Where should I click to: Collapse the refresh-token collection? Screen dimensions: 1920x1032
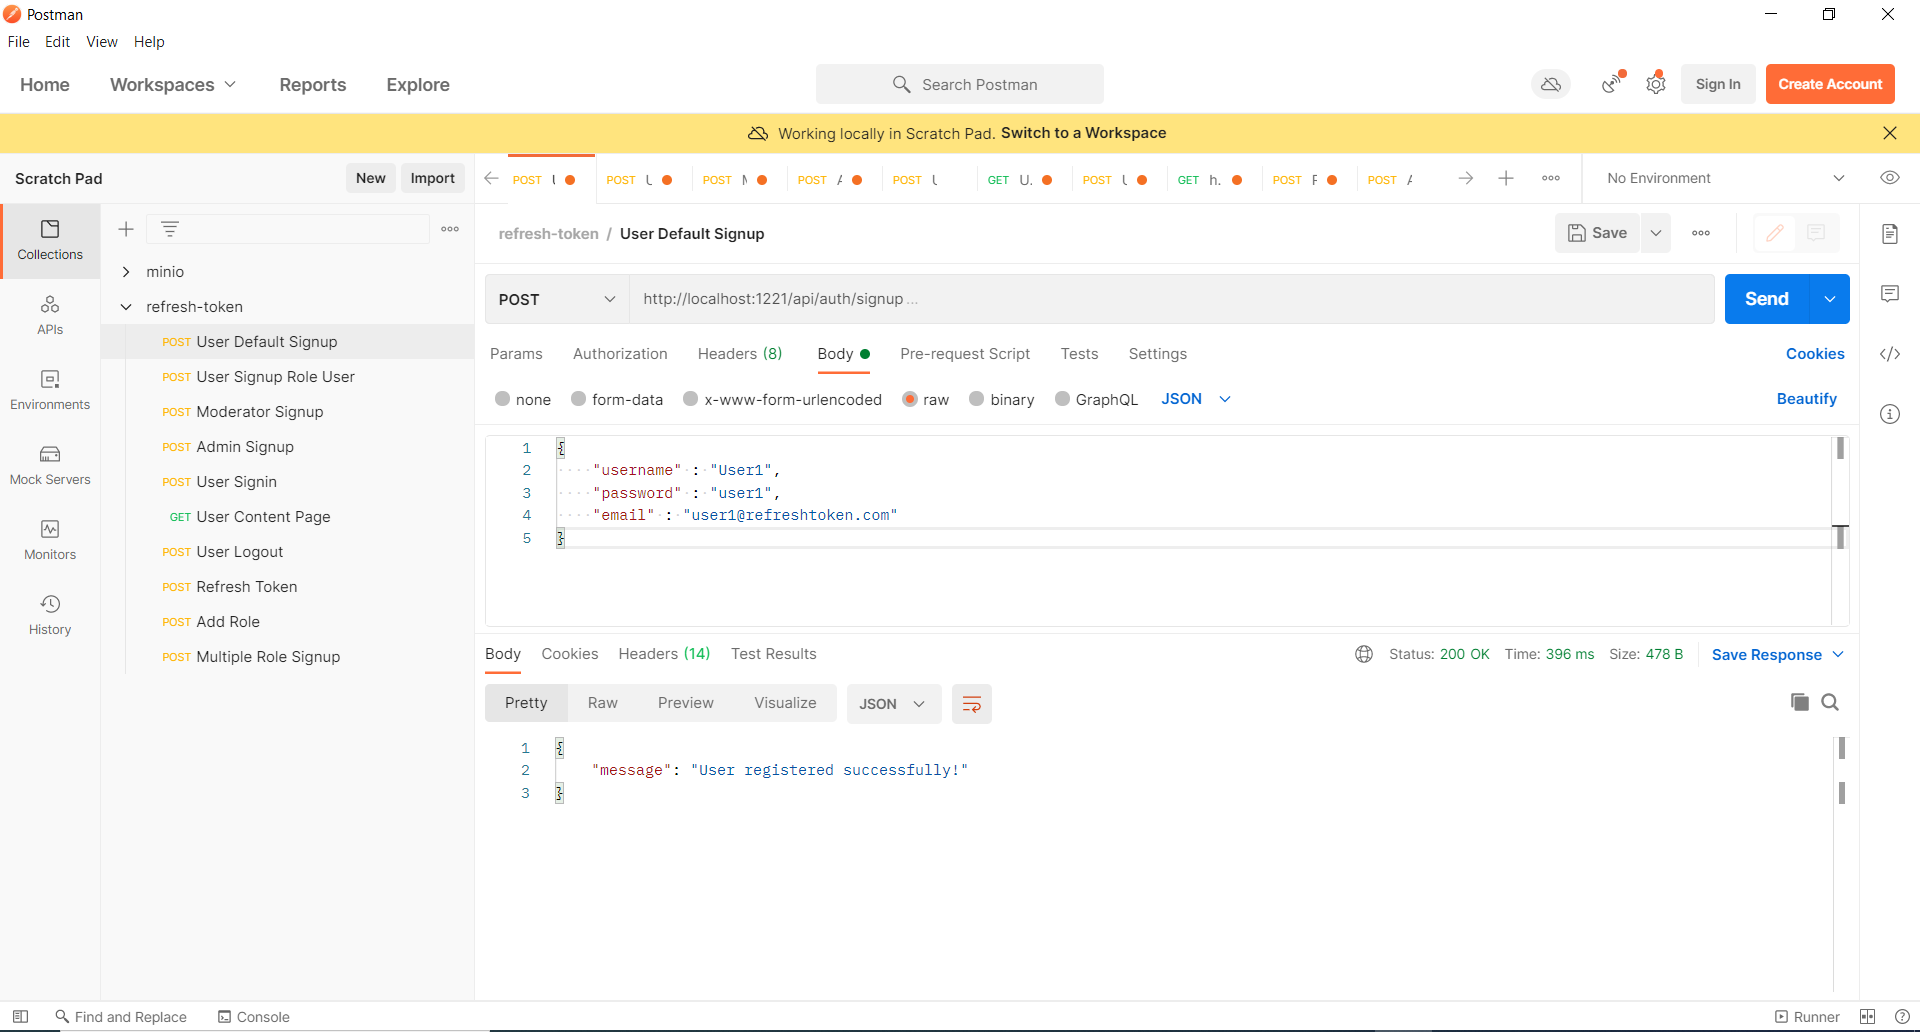tap(126, 307)
